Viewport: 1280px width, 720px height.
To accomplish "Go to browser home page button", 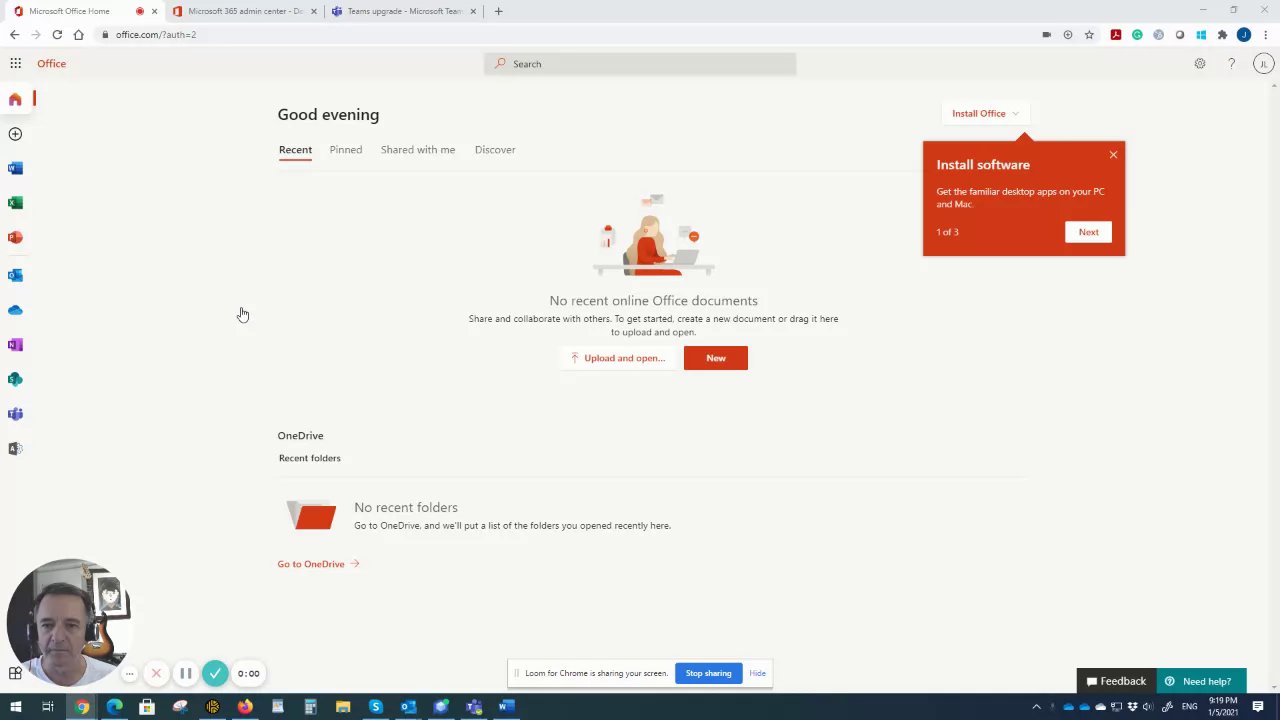I will pos(78,34).
